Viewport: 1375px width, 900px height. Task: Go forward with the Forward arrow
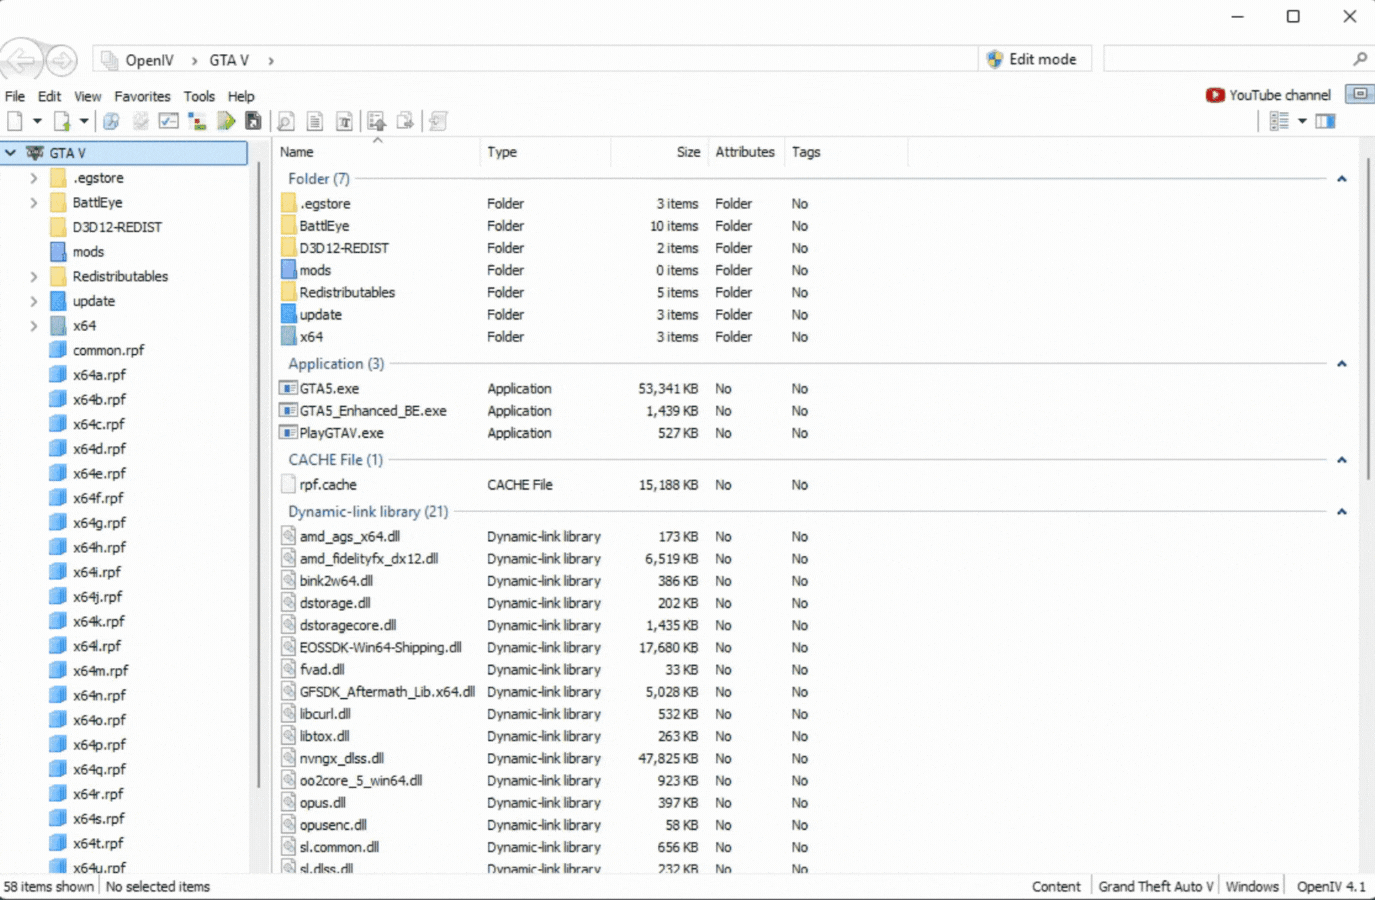(x=62, y=60)
